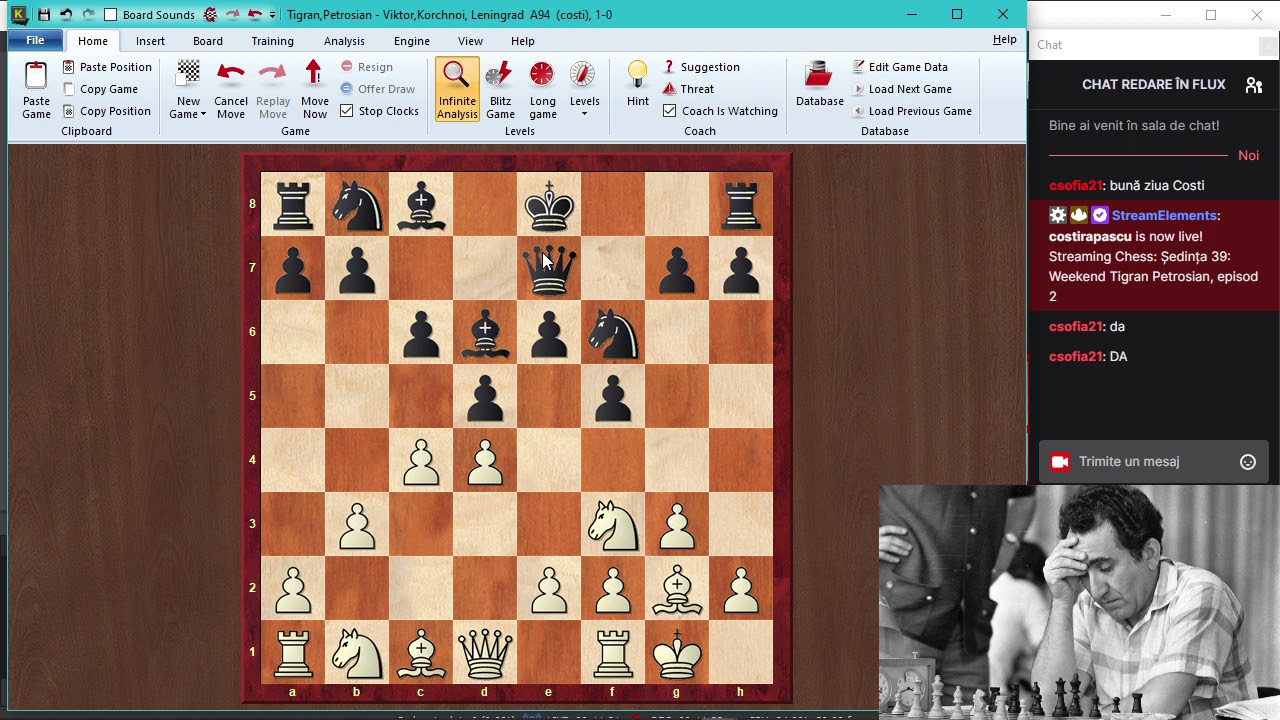This screenshot has width=1280, height=720.
Task: Open the Analysis ribbon tab
Action: point(344,41)
